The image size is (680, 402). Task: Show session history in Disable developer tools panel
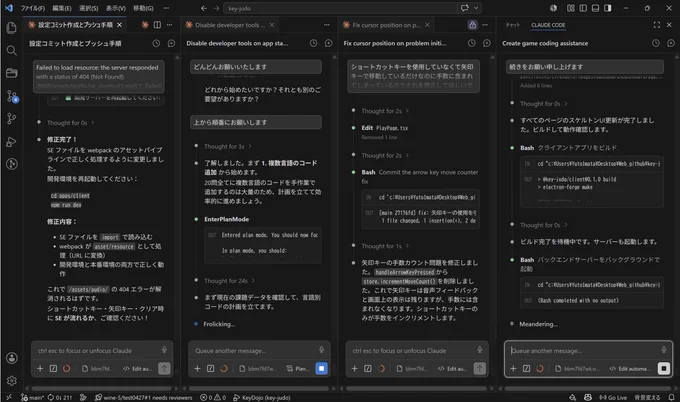pos(313,43)
